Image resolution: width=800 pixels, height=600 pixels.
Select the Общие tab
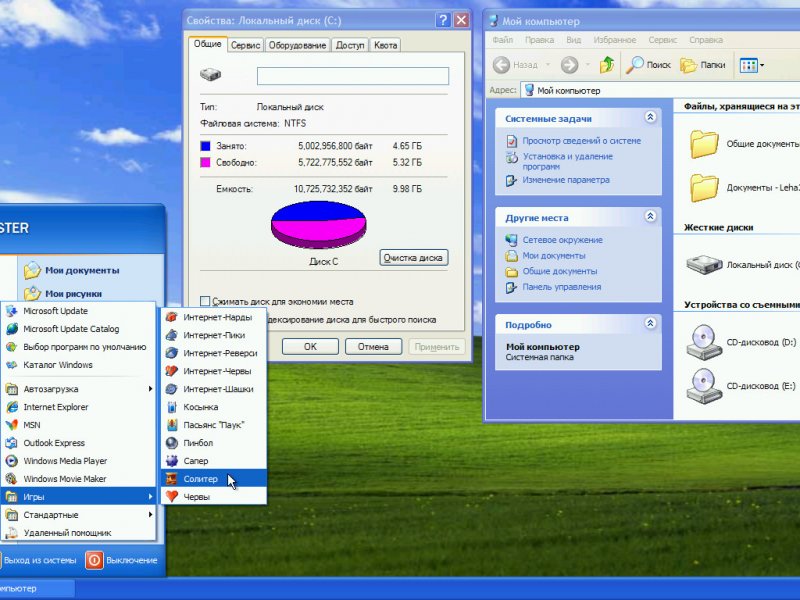(x=207, y=44)
